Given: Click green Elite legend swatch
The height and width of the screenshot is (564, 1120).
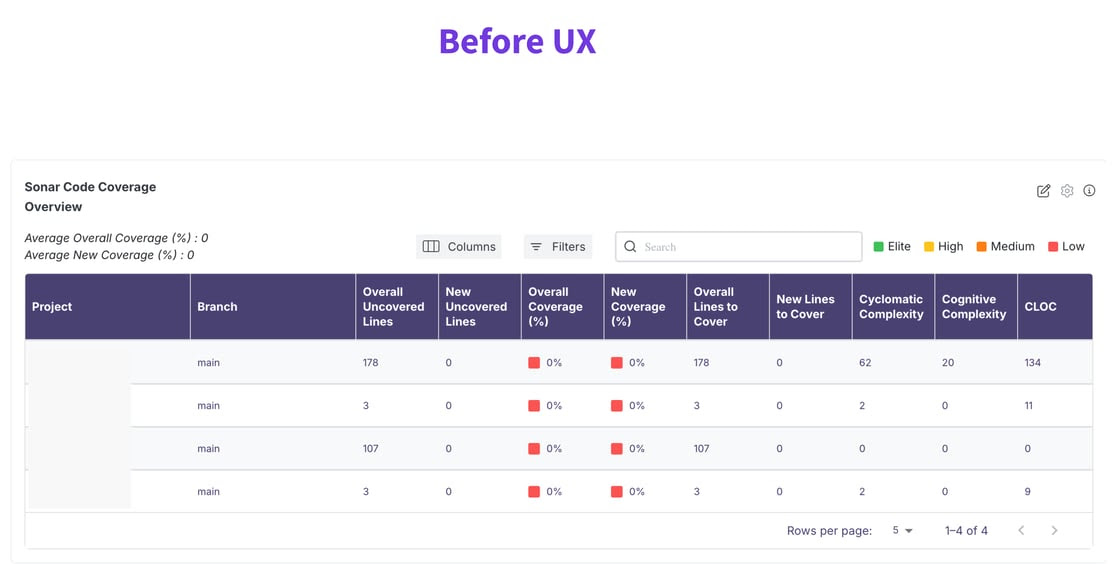Looking at the screenshot, I should click(878, 247).
